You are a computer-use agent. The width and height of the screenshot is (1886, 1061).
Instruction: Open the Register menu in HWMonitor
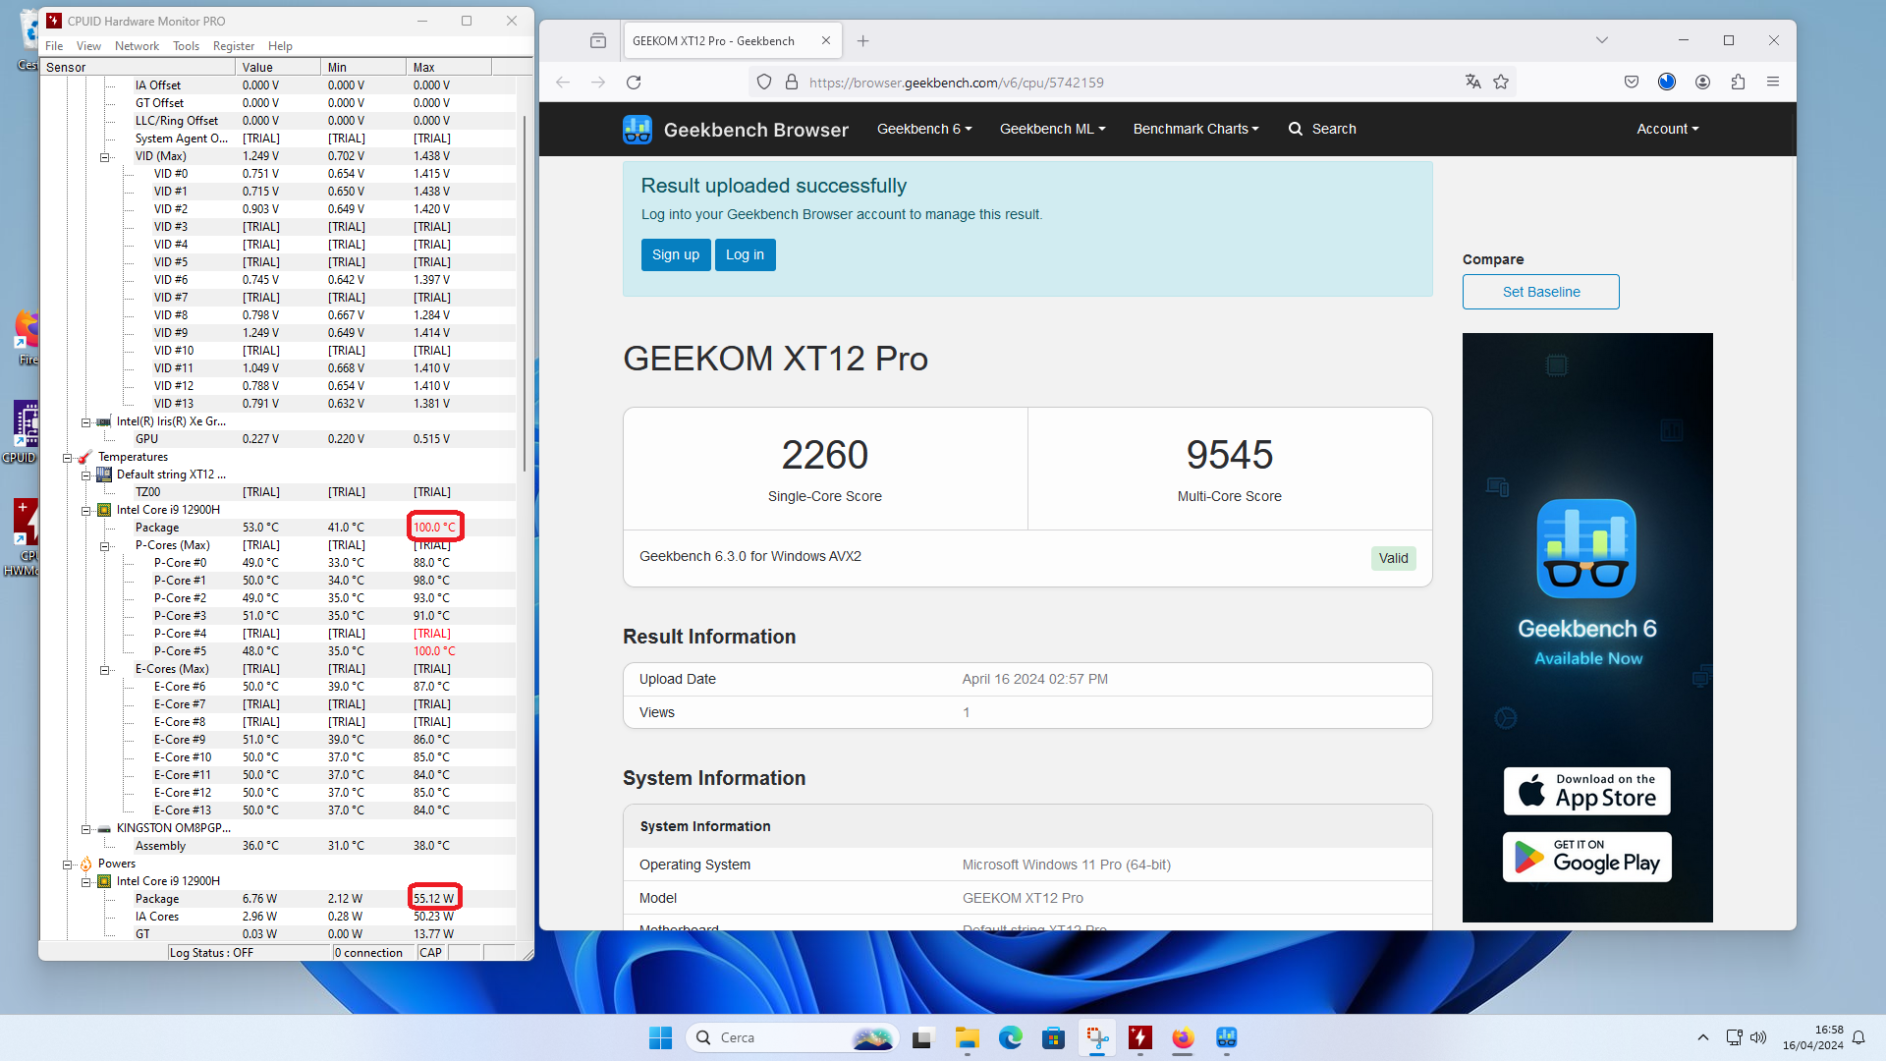[x=233, y=46]
